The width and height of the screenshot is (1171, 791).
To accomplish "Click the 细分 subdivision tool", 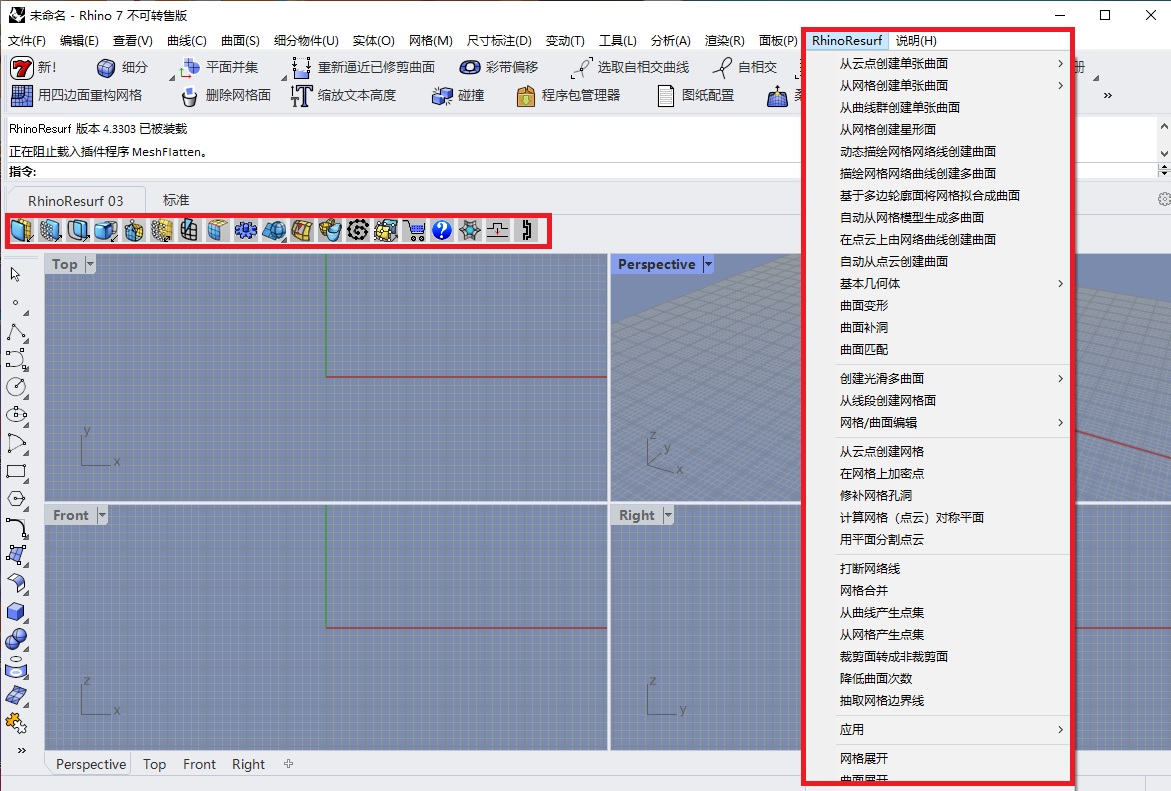I will pyautogui.click(x=122, y=67).
